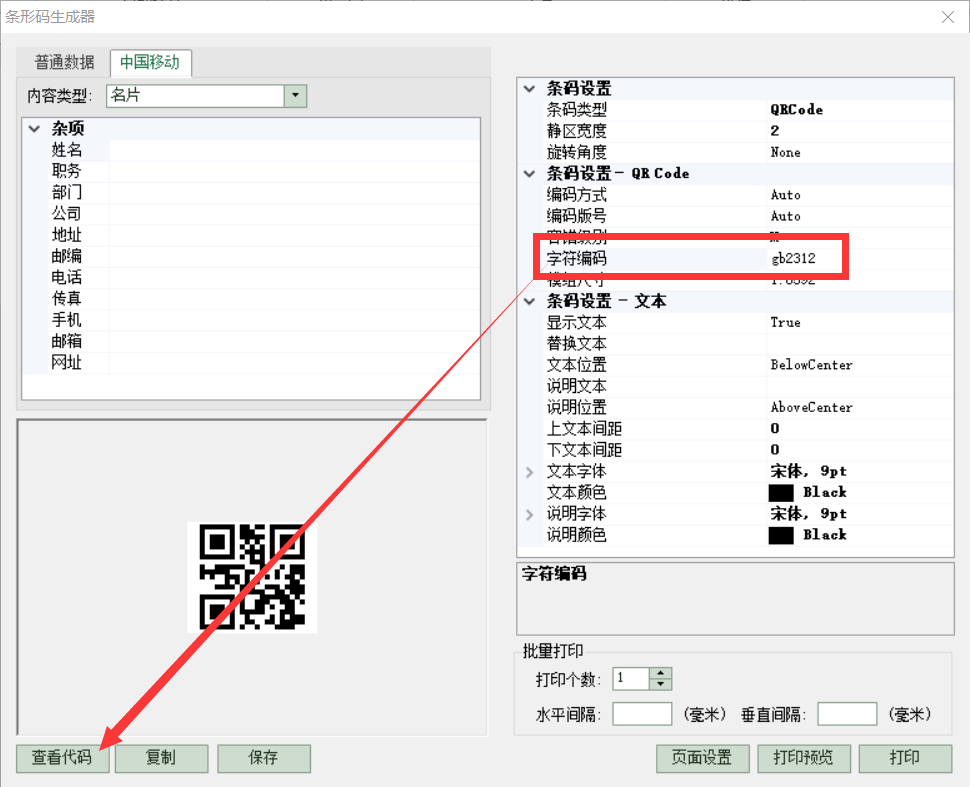Click the 公司 value field
The height and width of the screenshot is (787, 970).
294,214
